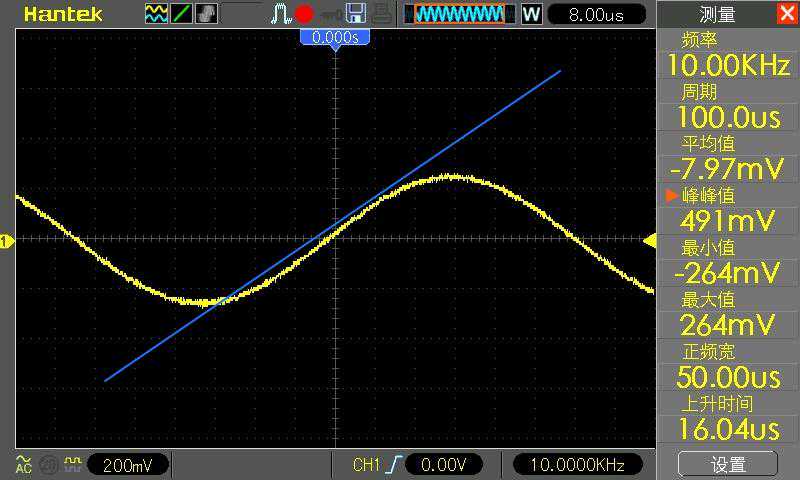Click the waveform memory overview bar

(x=459, y=14)
